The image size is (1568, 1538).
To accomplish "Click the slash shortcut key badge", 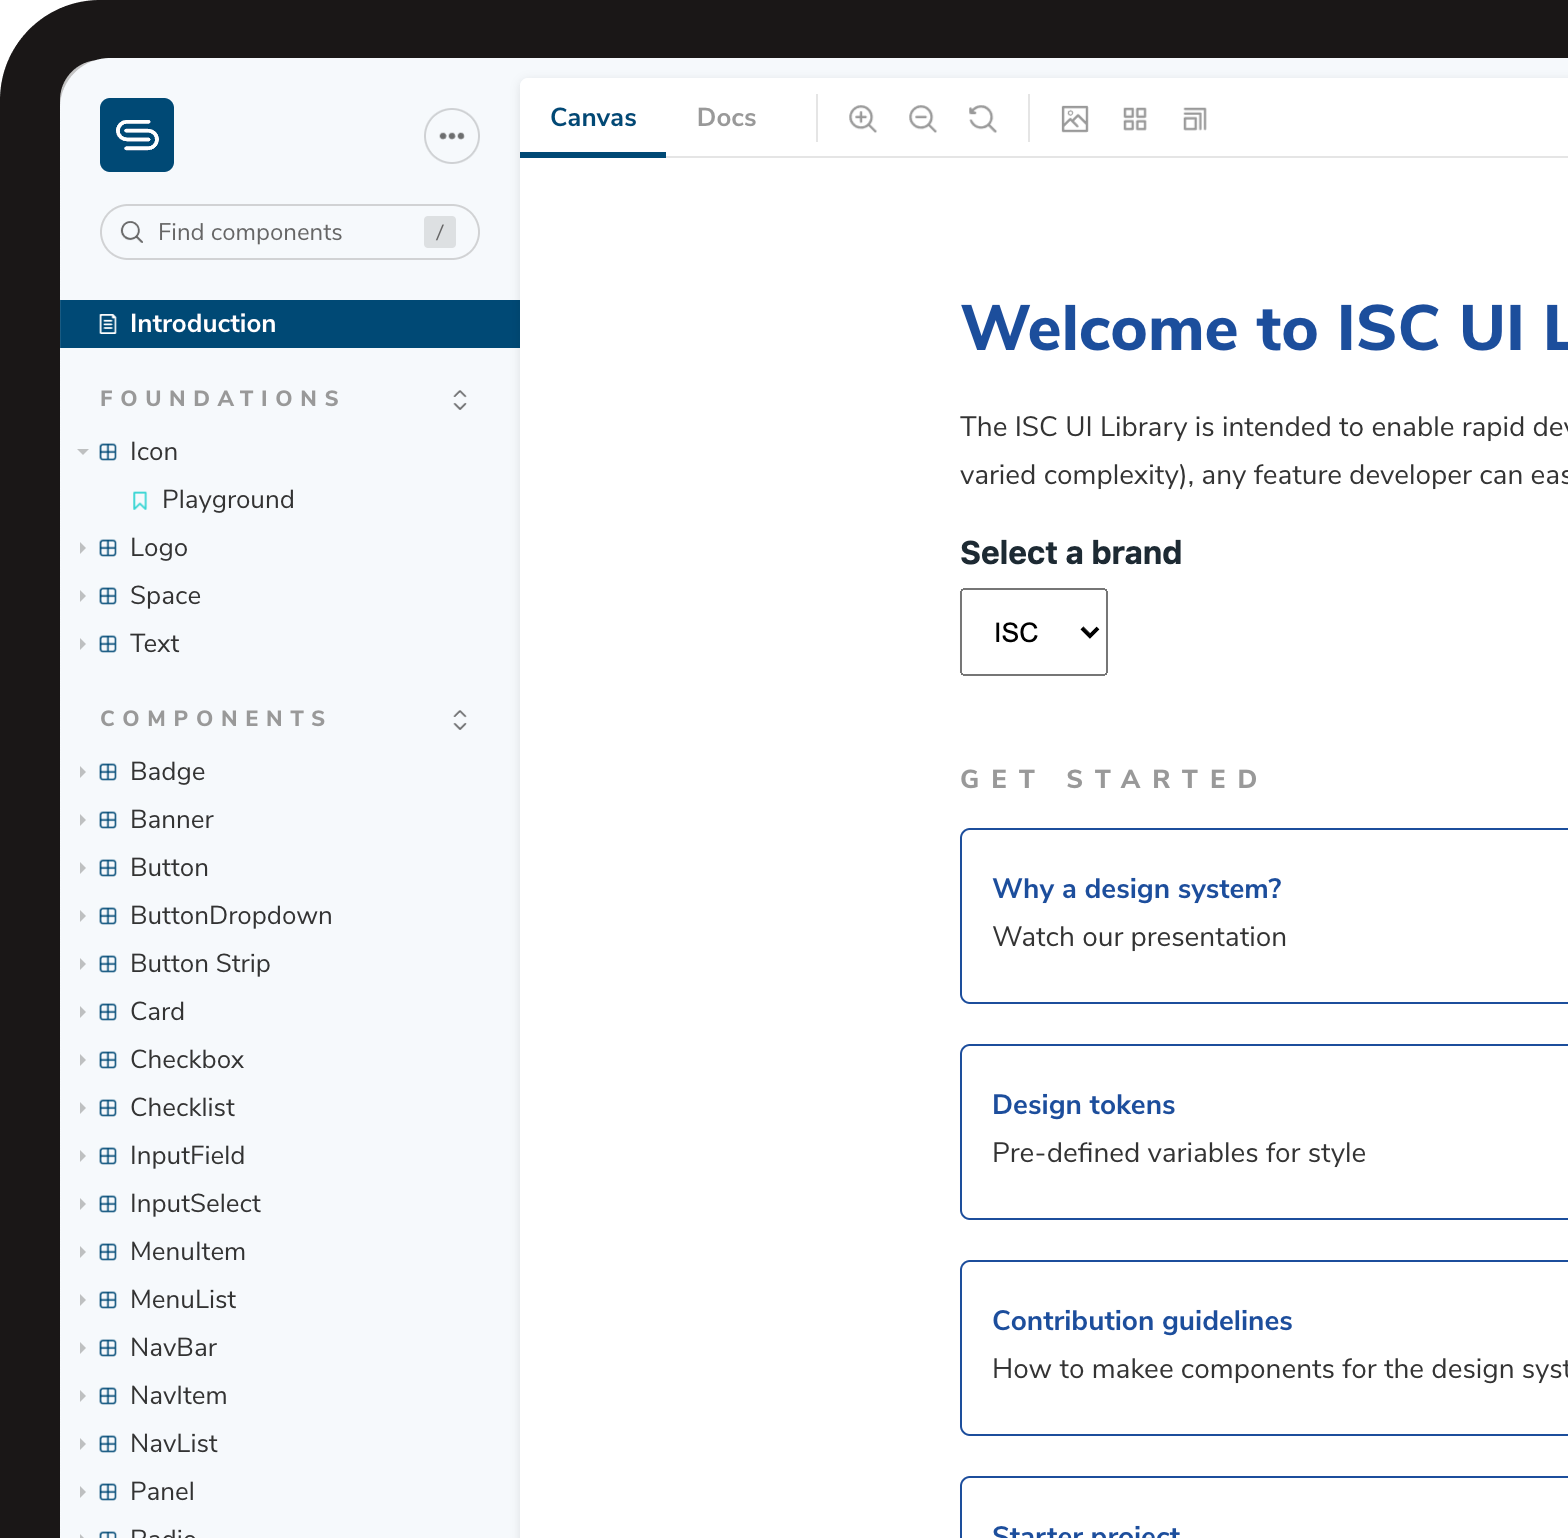I will (x=440, y=232).
